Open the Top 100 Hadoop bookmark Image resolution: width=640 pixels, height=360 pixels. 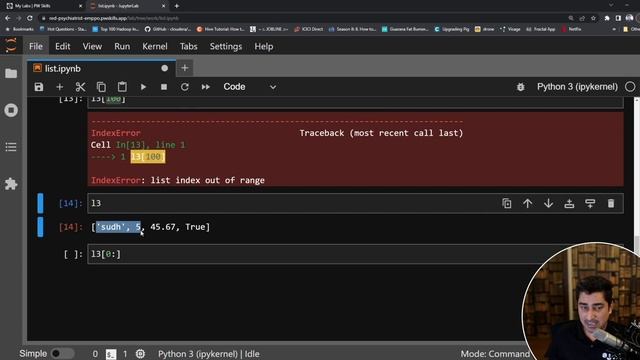[x=117, y=29]
